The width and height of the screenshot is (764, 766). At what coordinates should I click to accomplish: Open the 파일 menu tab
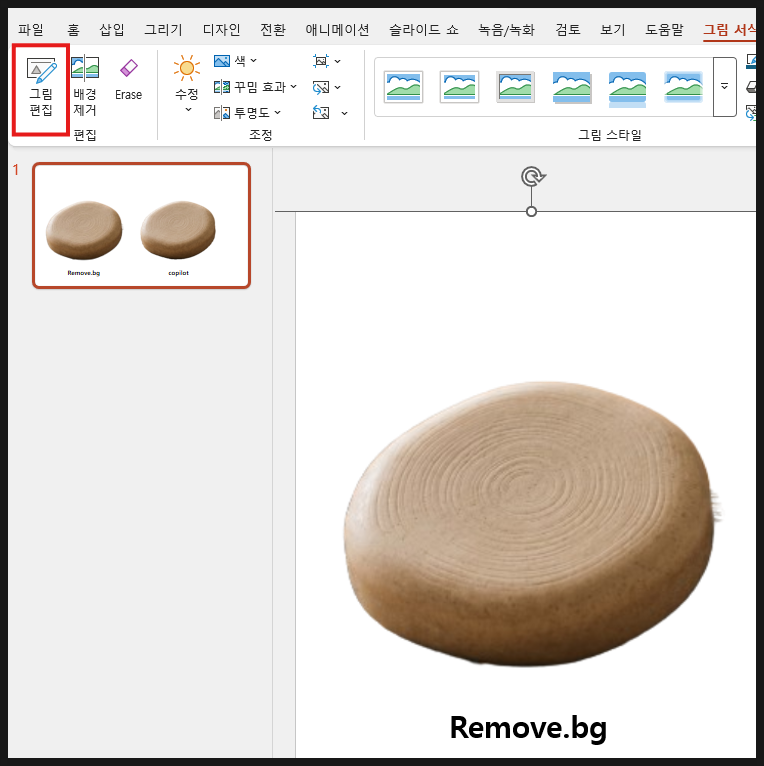click(31, 30)
